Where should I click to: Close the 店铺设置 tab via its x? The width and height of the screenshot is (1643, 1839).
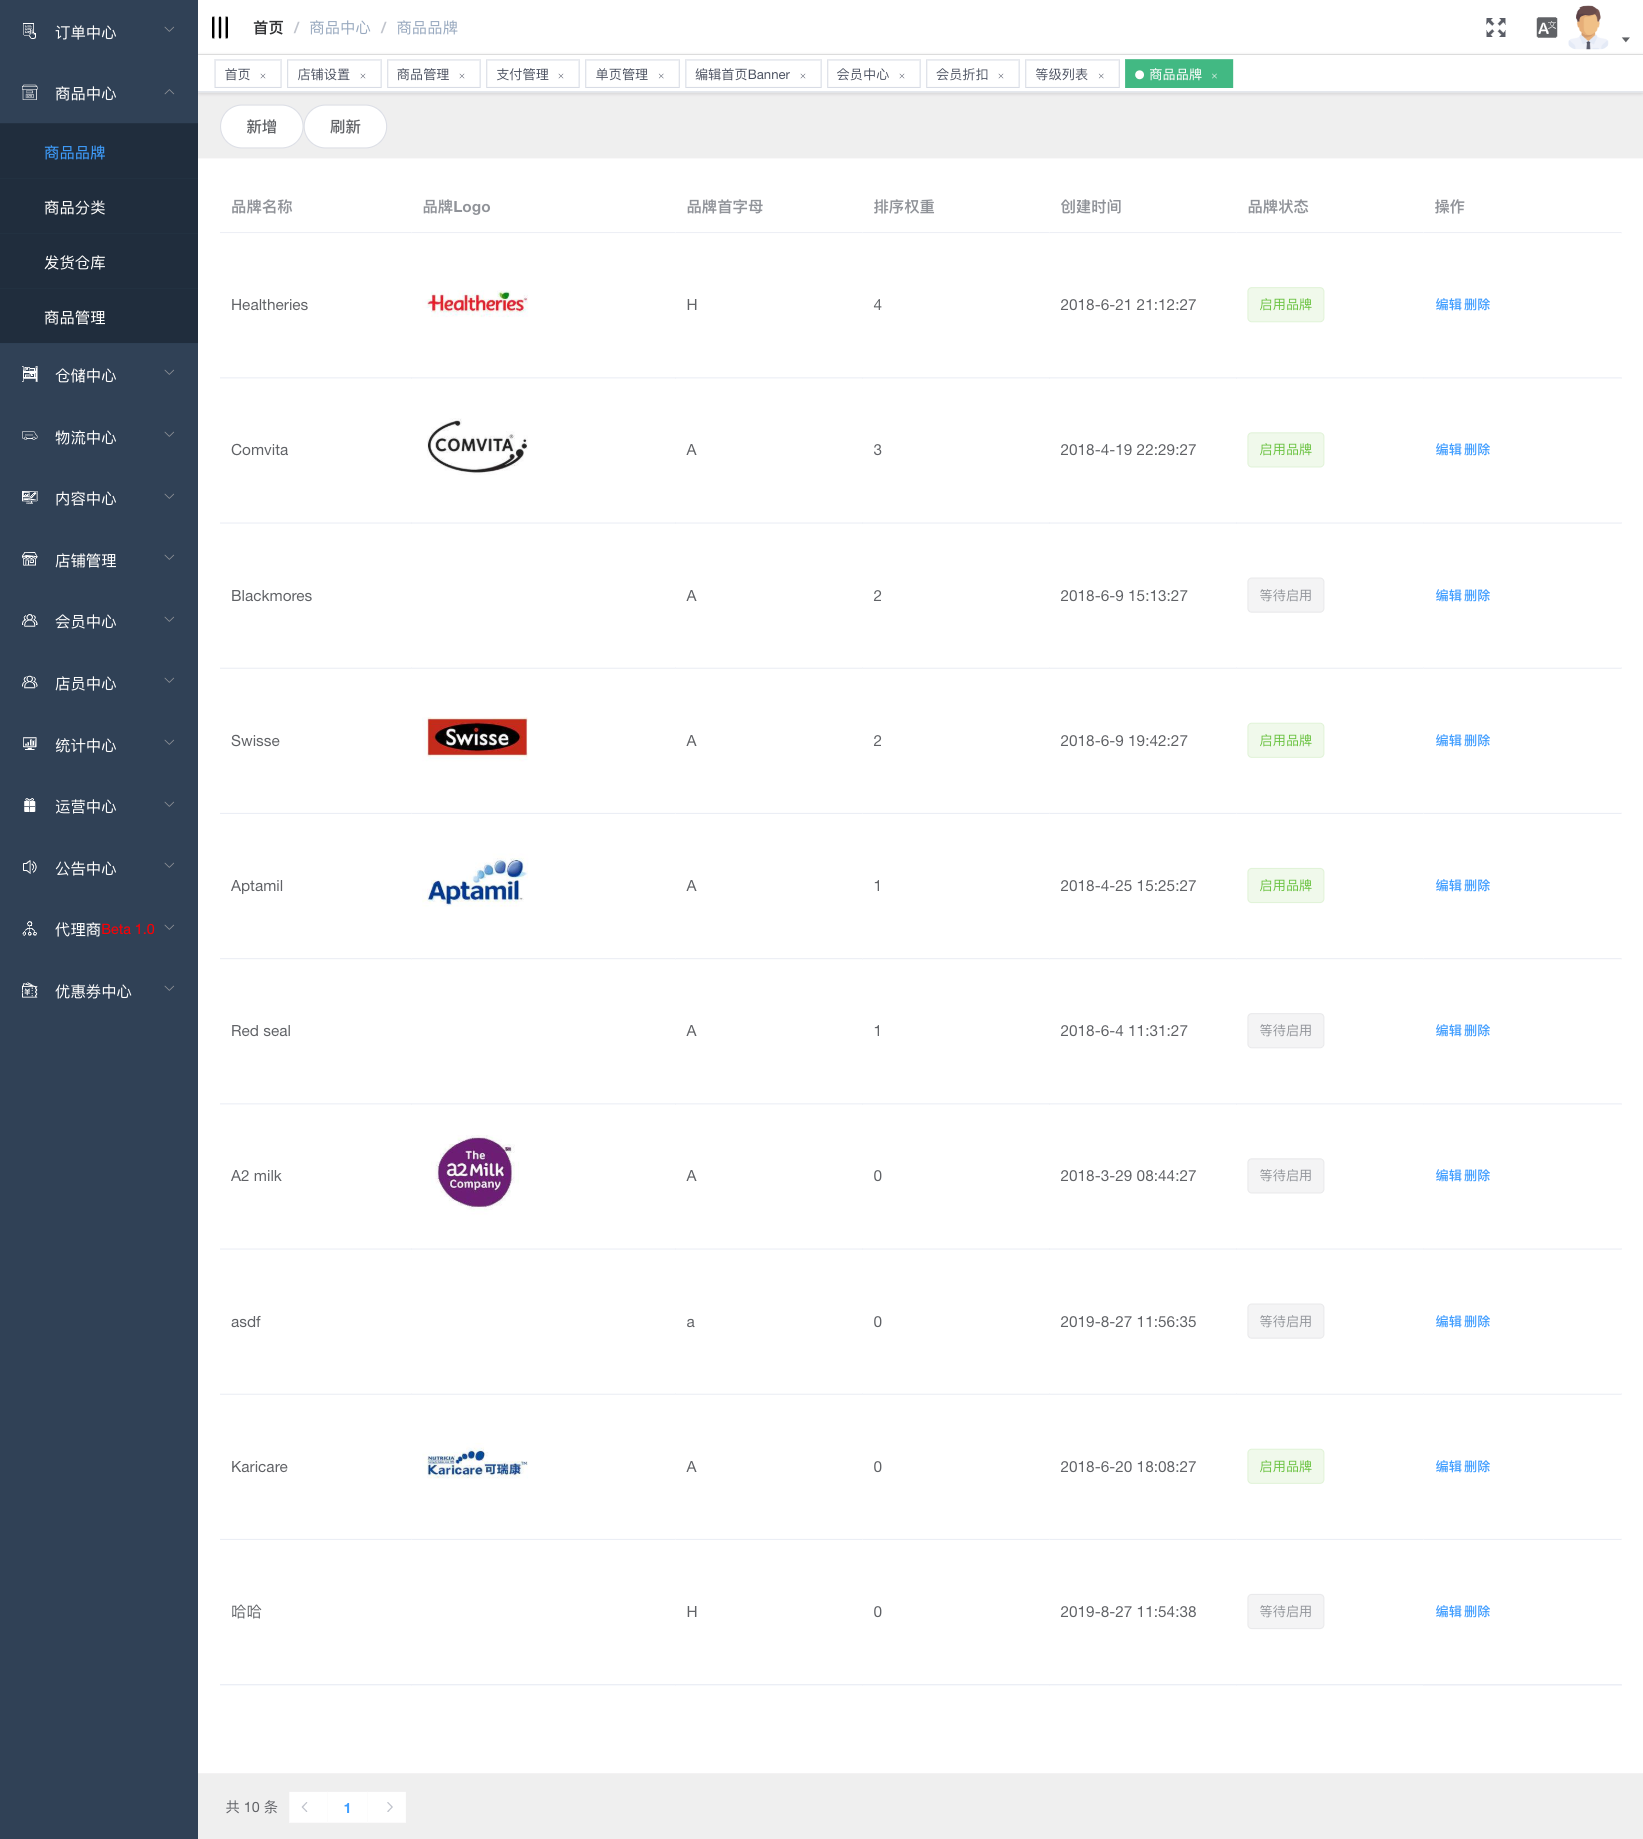[363, 76]
